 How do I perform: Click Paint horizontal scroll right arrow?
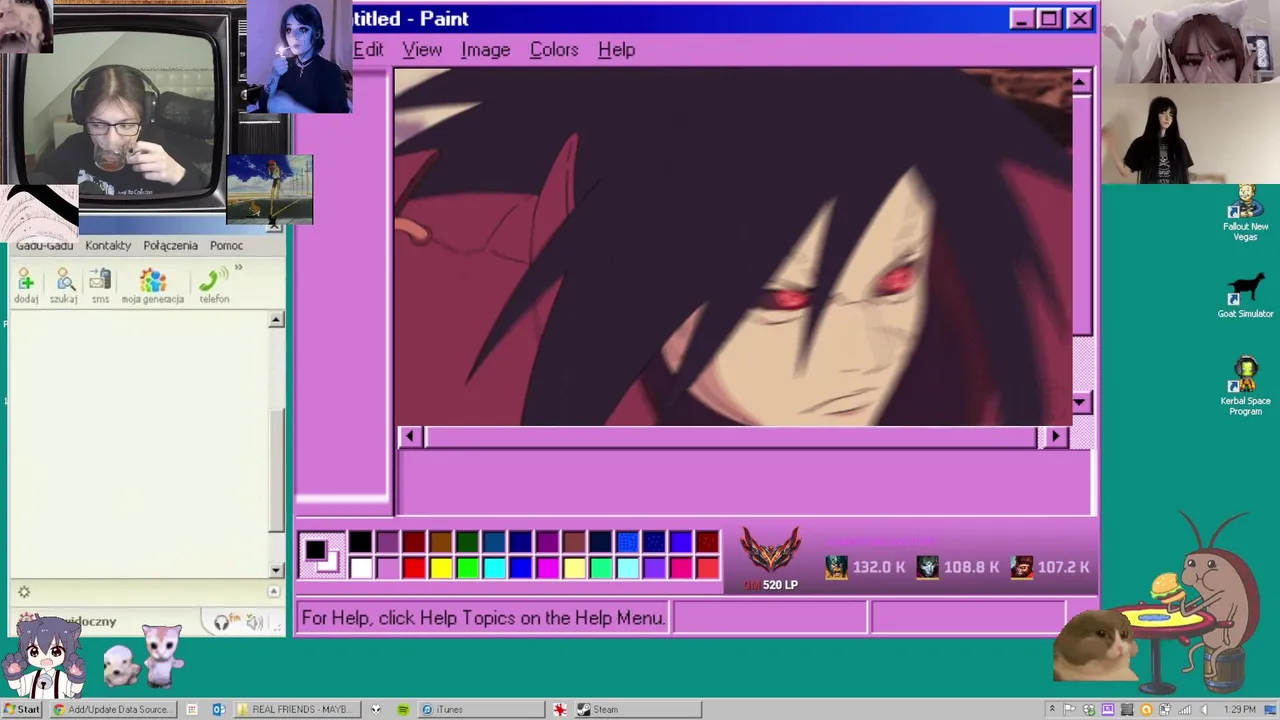pyautogui.click(x=1055, y=436)
